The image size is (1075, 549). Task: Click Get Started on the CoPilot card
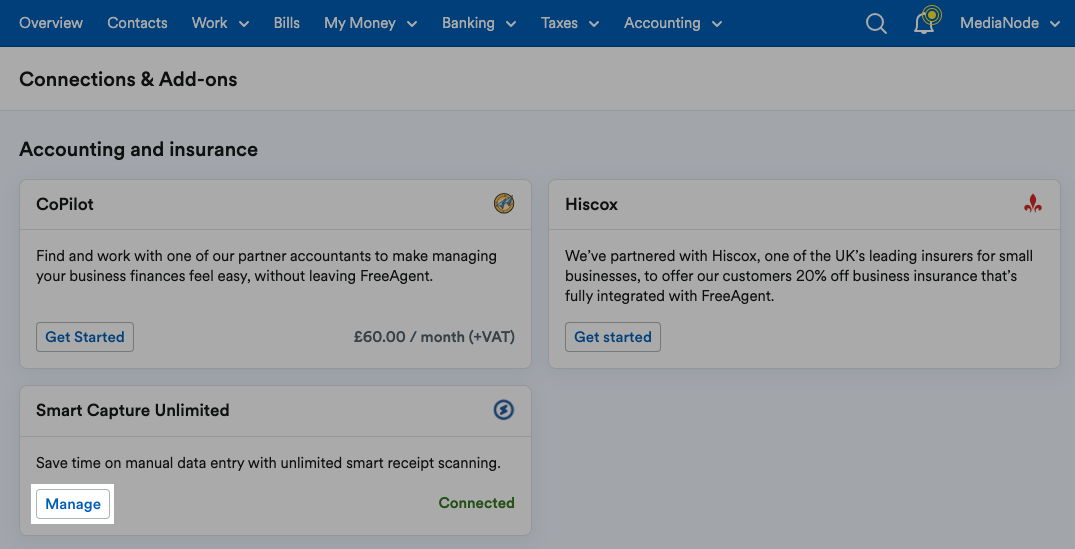[85, 337]
